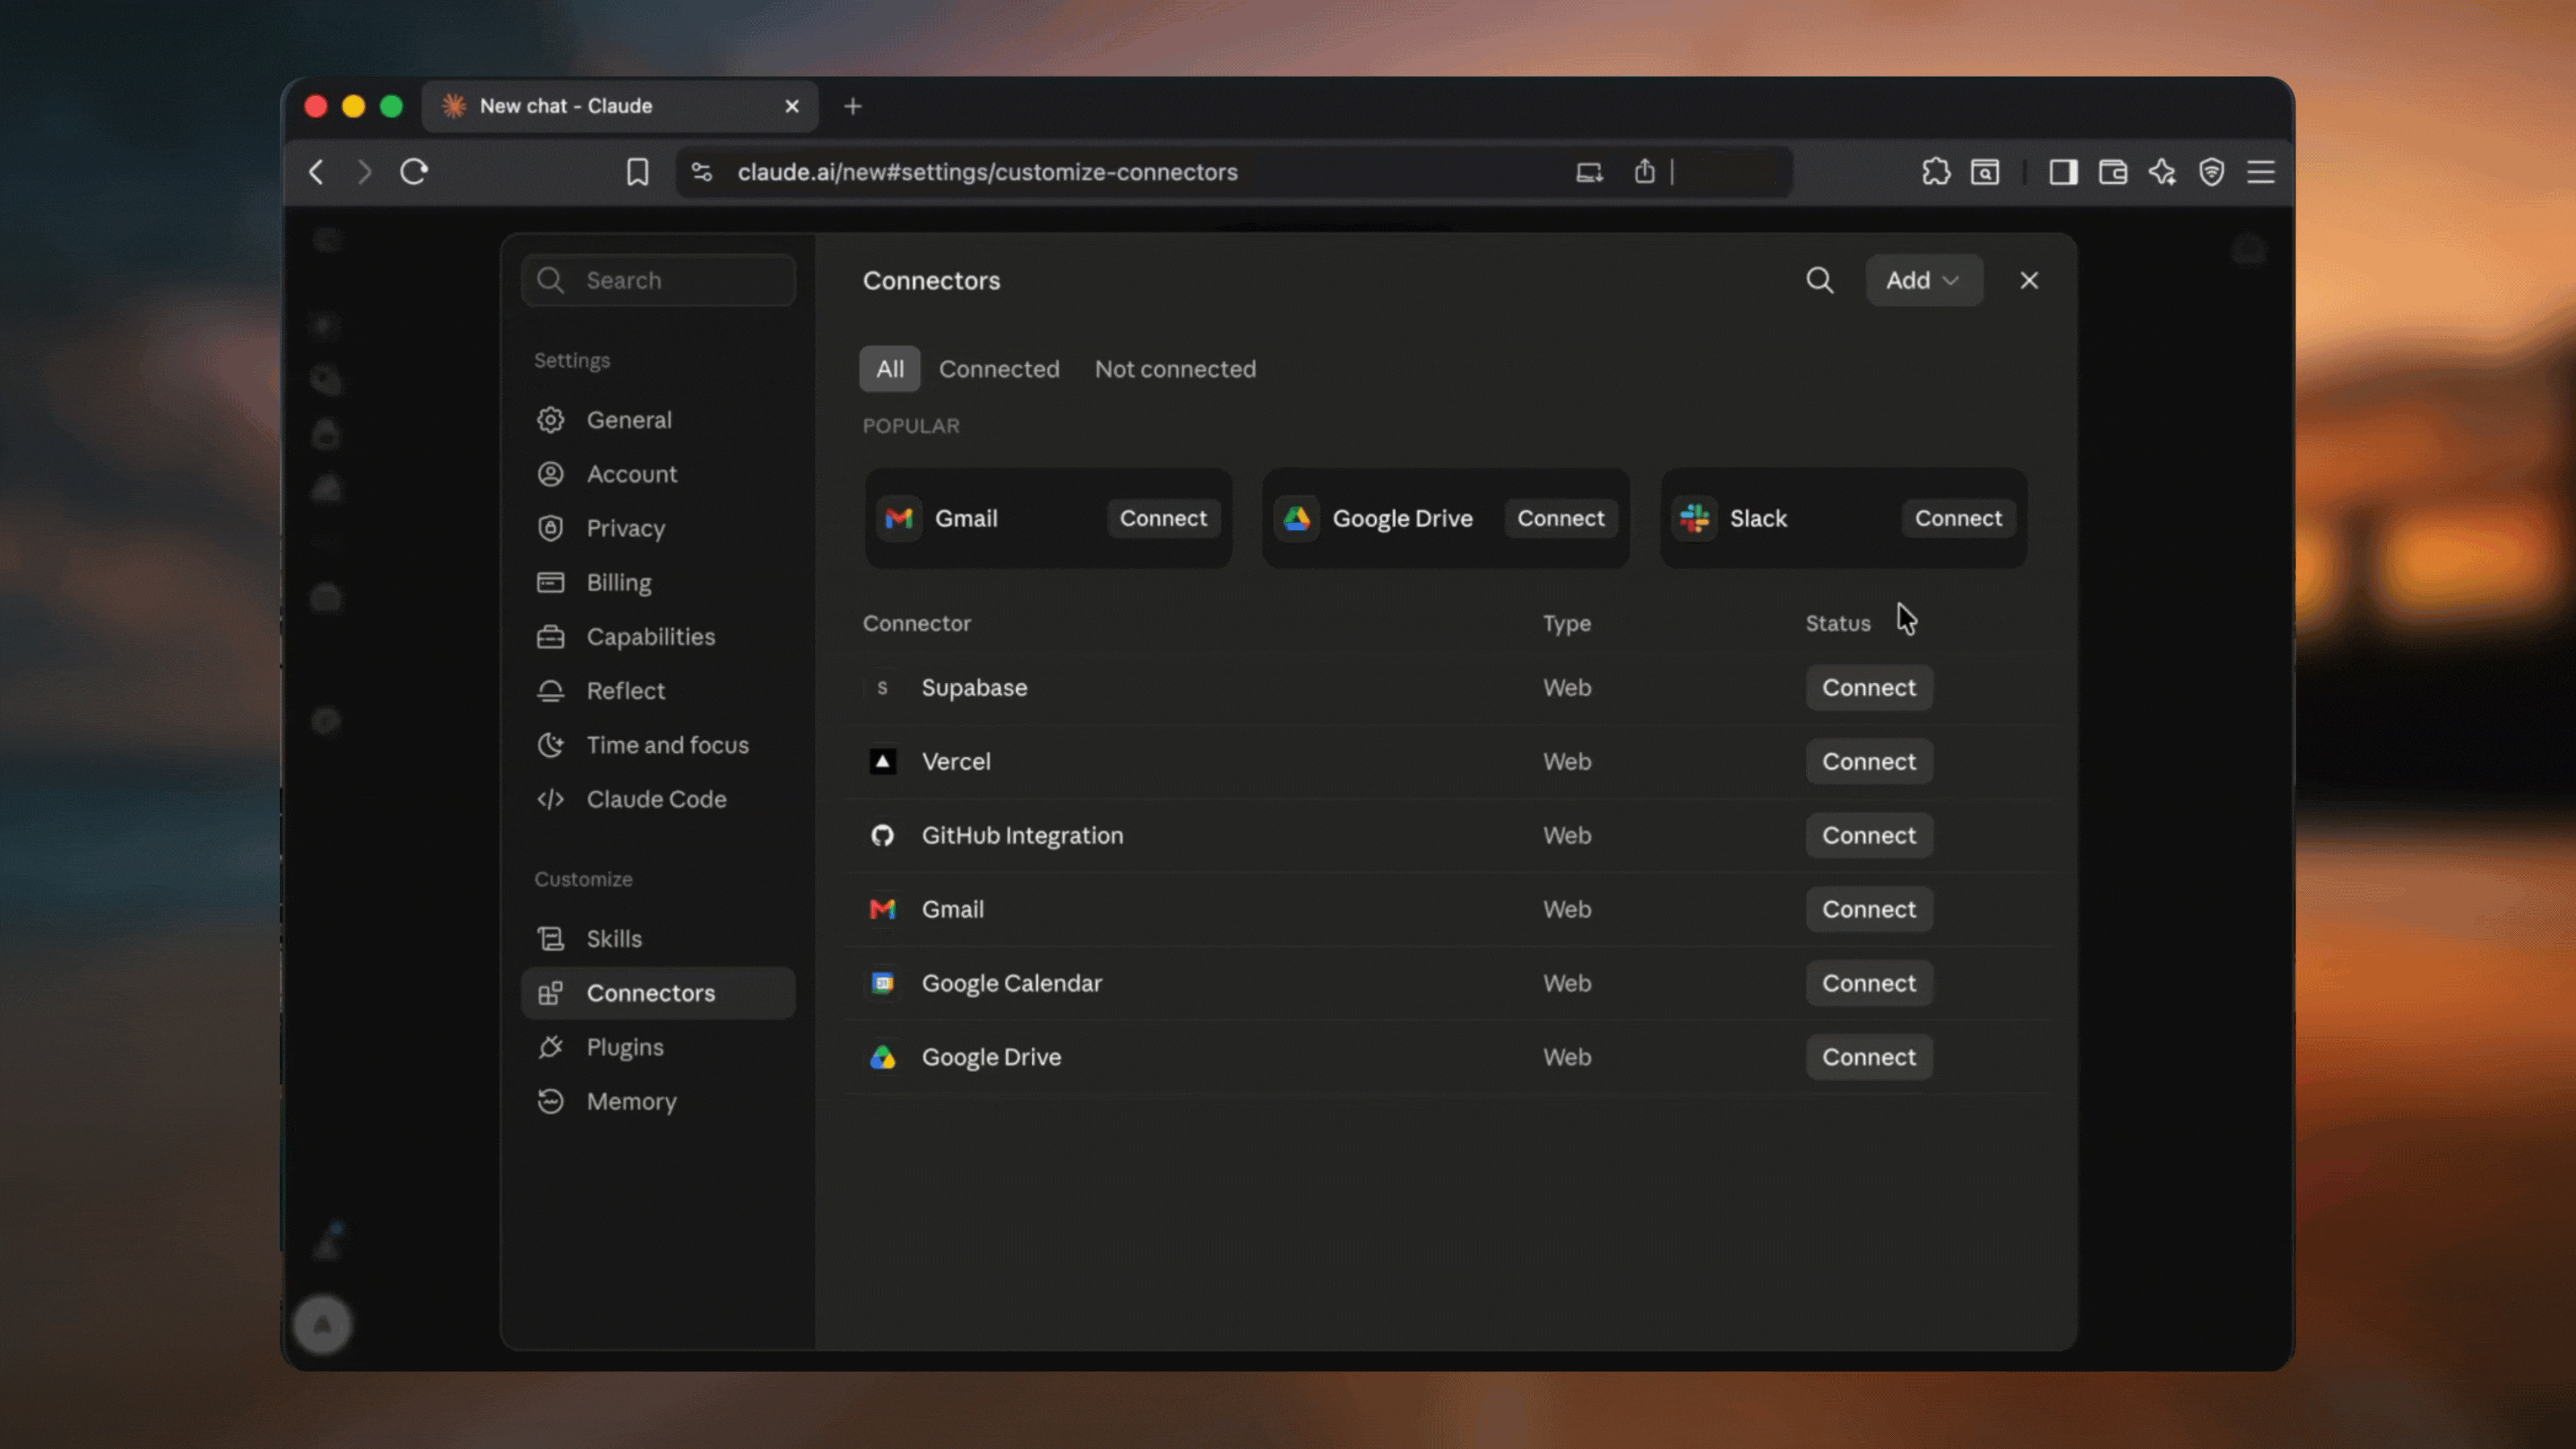Close the New chat - Claude tab
The width and height of the screenshot is (2576, 1449).
[792, 106]
